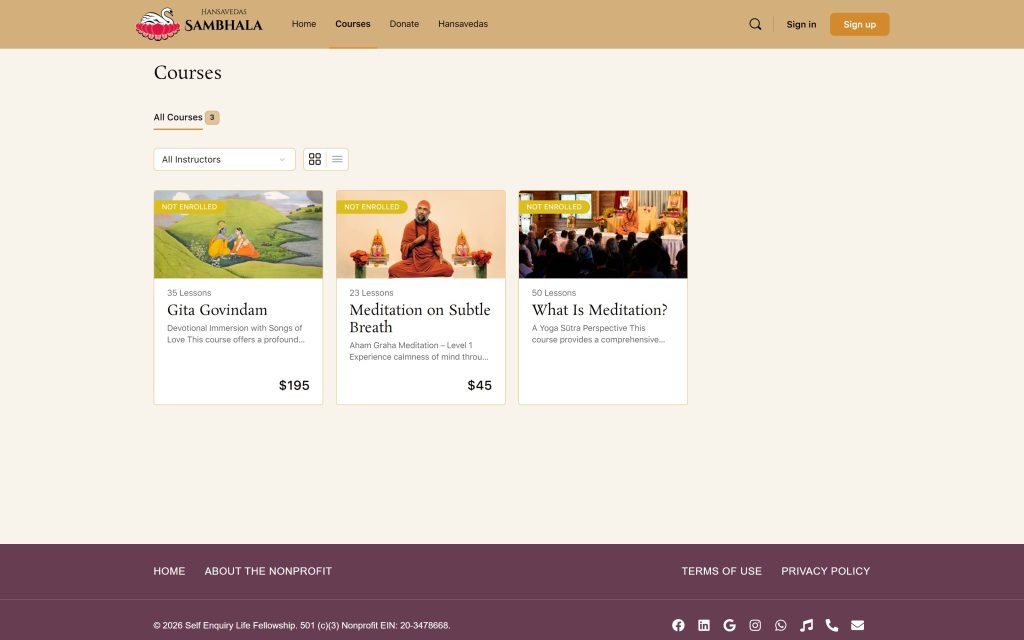Click the email envelope footer icon

857,626
